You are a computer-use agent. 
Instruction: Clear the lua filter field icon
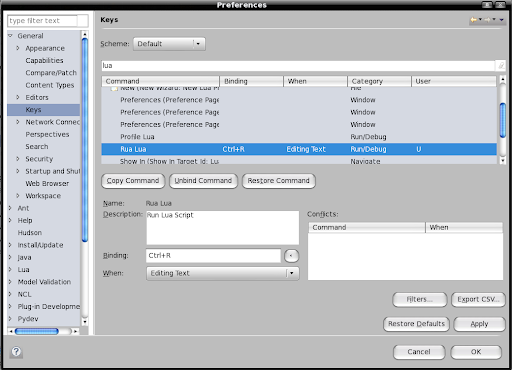[x=501, y=65]
